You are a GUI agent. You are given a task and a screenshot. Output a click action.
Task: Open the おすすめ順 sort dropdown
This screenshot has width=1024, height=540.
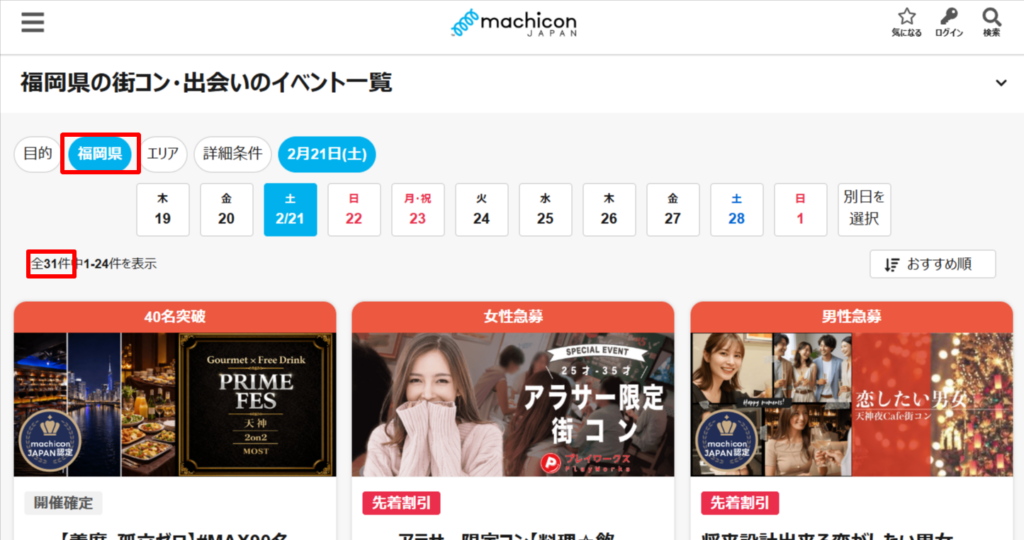point(932,264)
